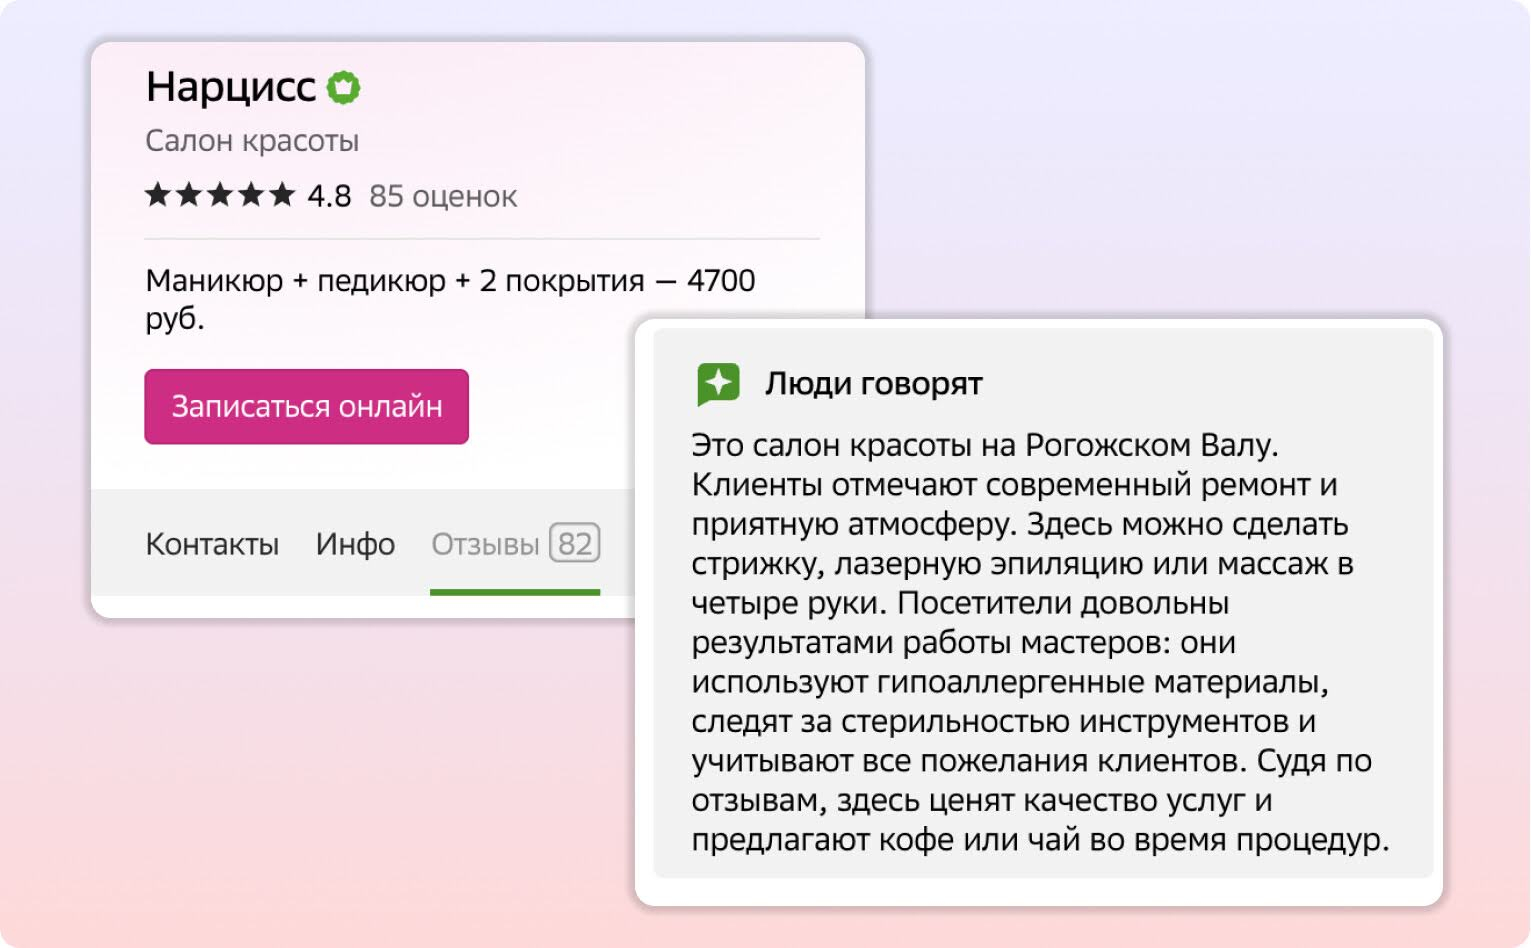
Task: Click the Салон красоты category label
Action: (252, 141)
